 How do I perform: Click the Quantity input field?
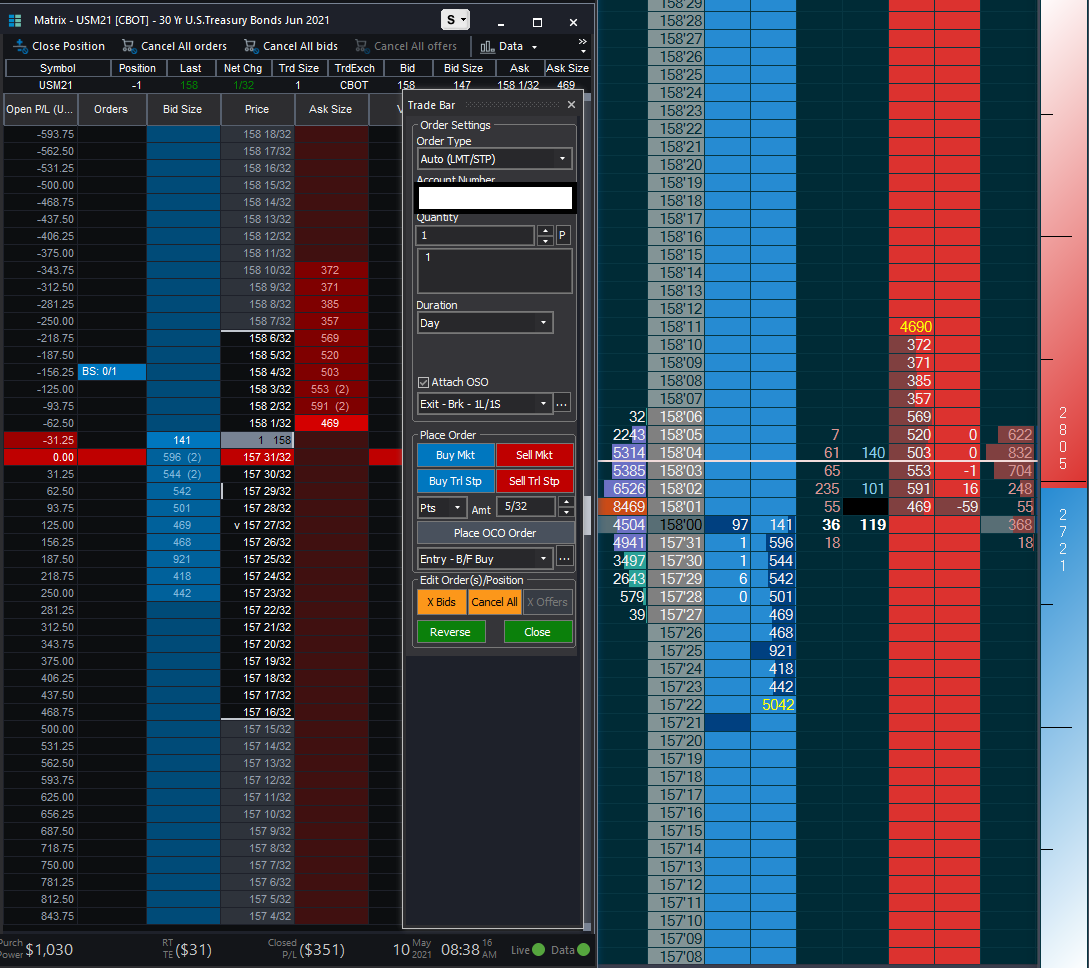point(475,235)
